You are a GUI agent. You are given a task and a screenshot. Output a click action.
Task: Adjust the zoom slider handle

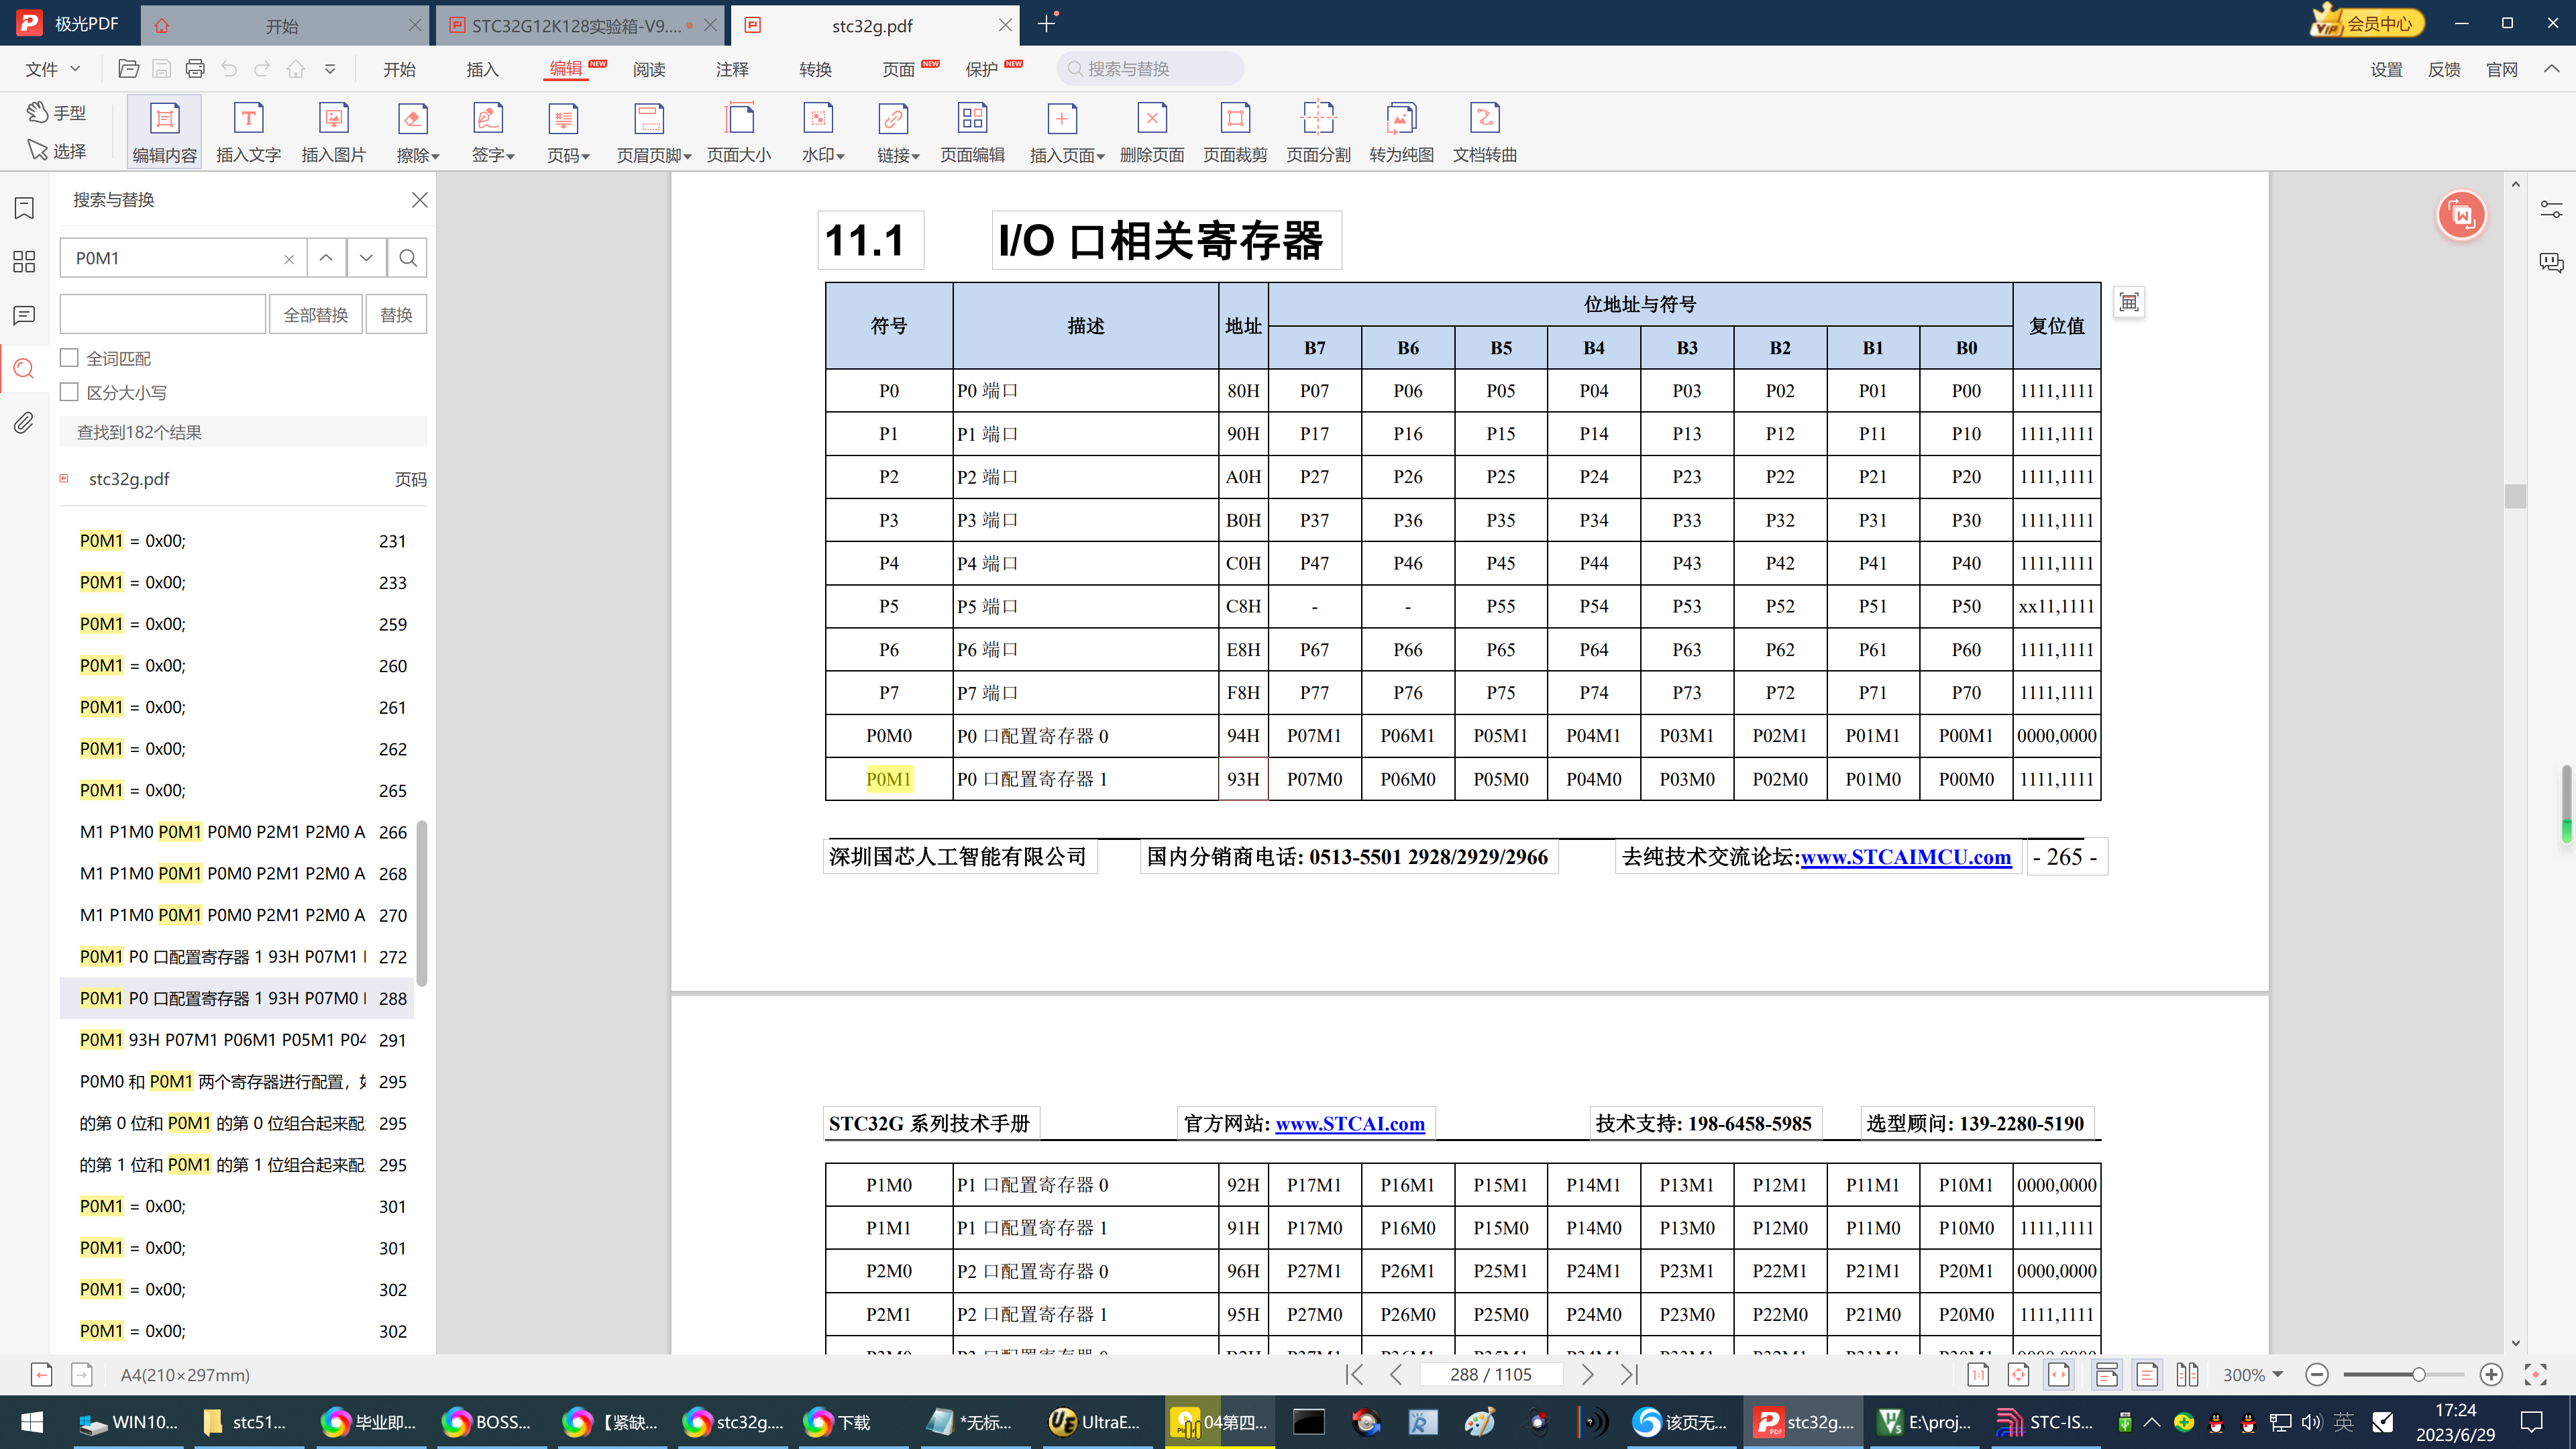tap(2418, 1375)
